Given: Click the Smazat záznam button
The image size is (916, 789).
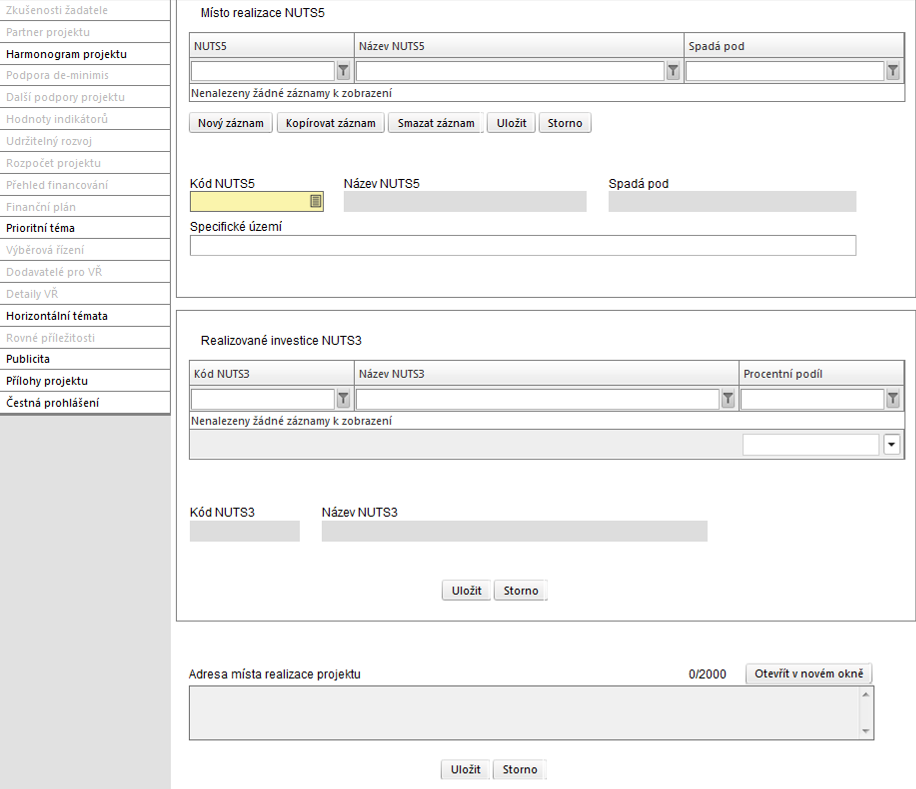Looking at the screenshot, I should tap(436, 123).
